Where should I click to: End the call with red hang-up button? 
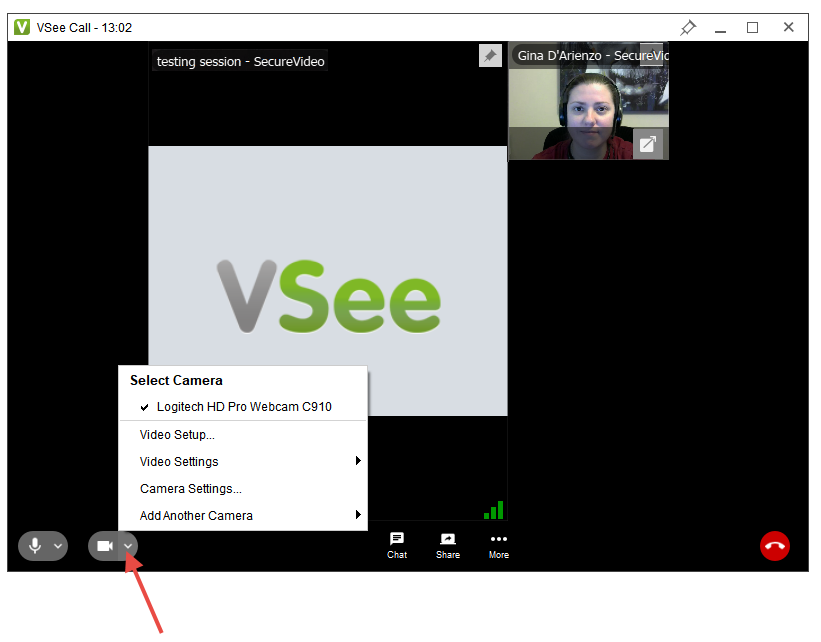click(774, 546)
